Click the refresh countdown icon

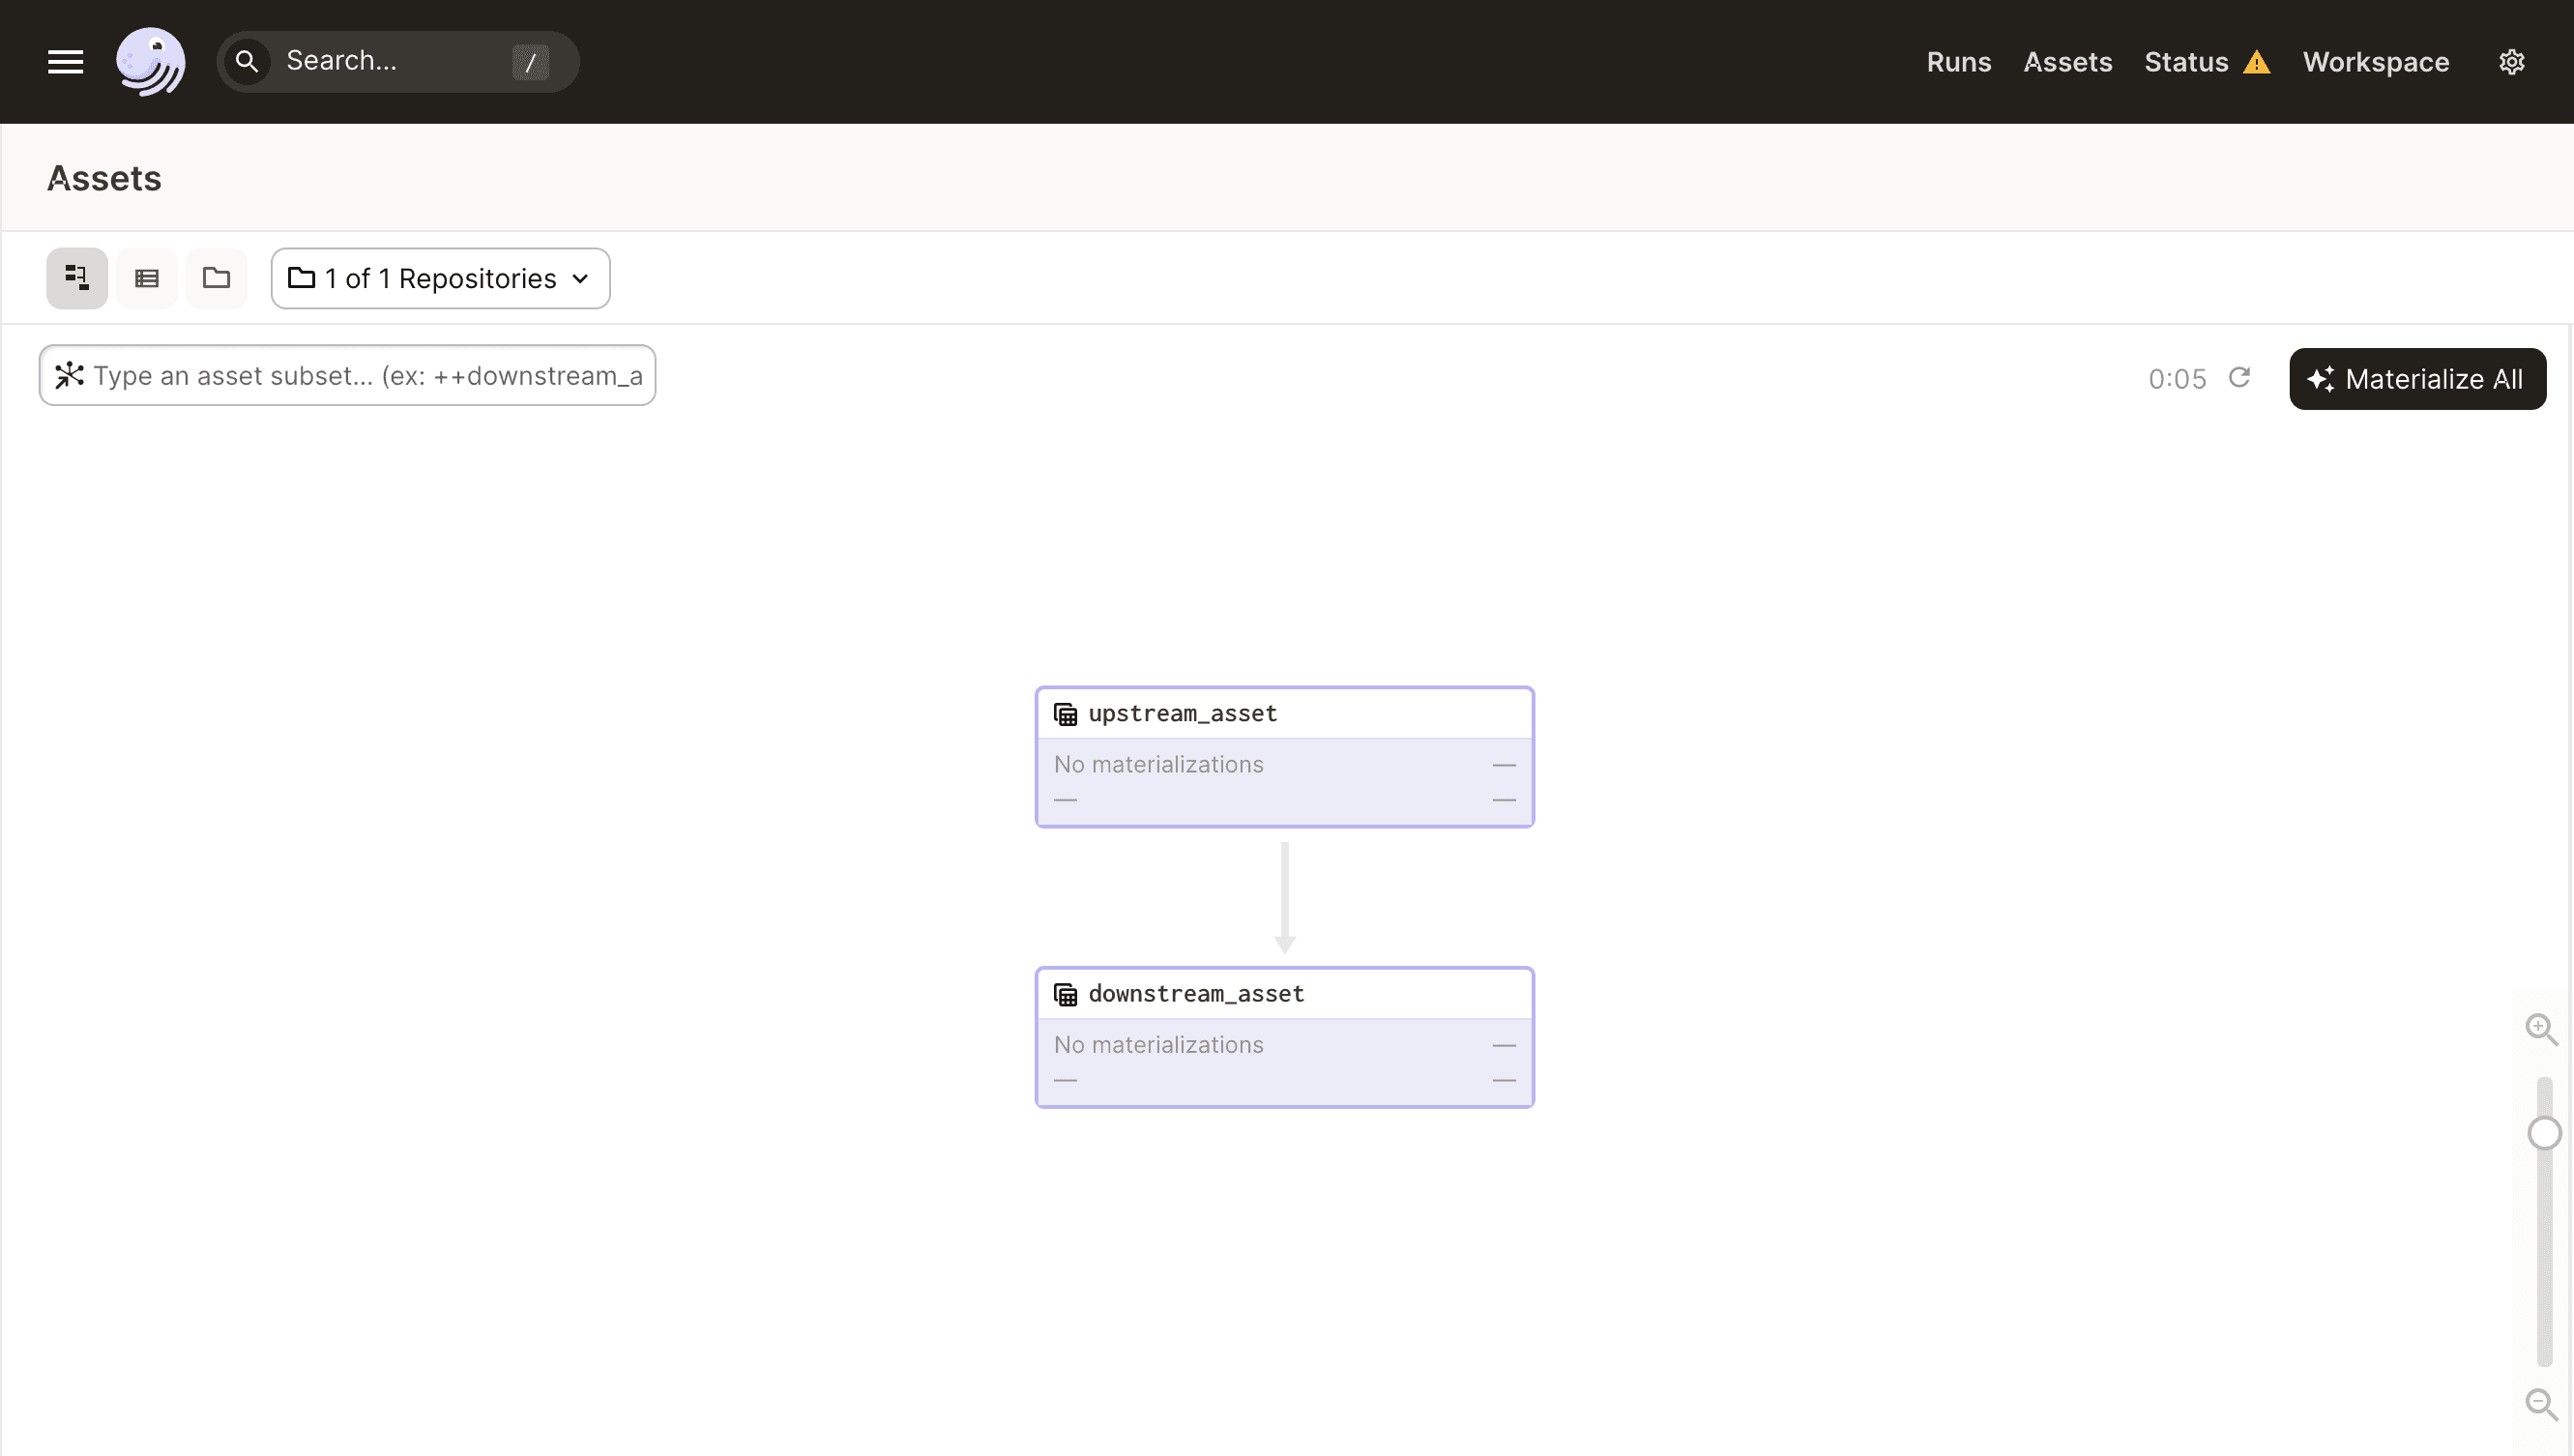pyautogui.click(x=2240, y=378)
